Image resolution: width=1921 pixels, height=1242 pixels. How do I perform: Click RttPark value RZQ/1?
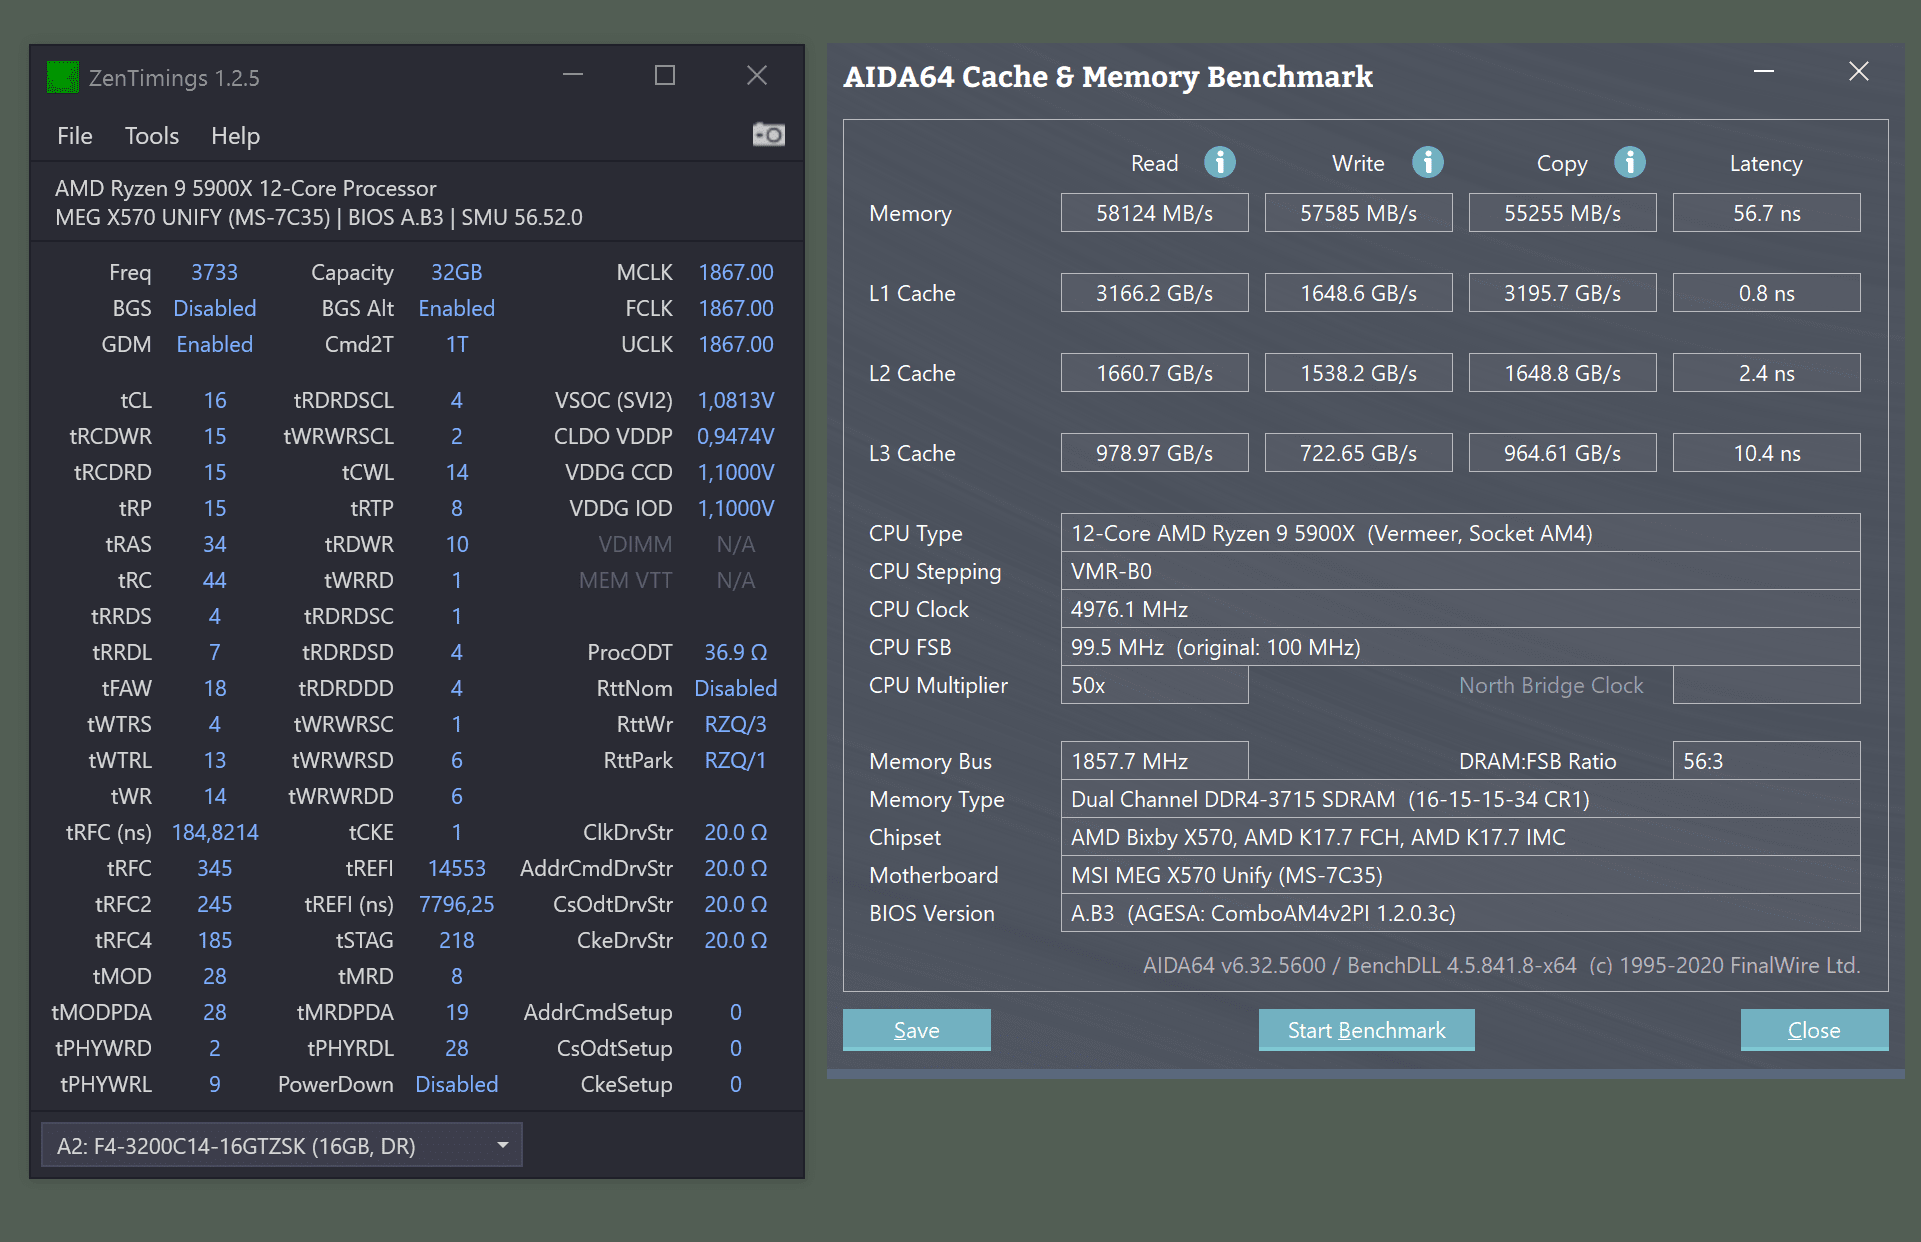click(x=735, y=760)
